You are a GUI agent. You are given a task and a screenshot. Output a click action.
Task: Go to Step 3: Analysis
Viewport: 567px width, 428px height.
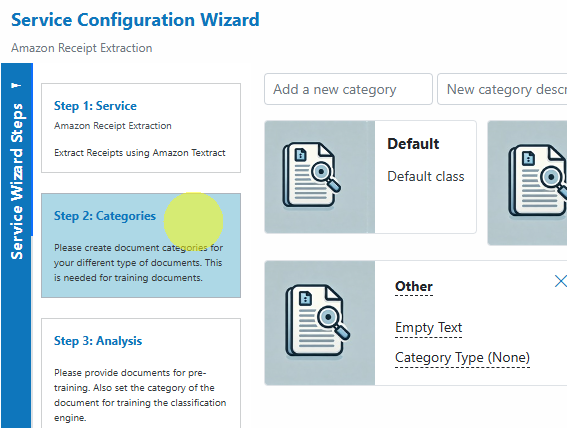pyautogui.click(x=141, y=373)
